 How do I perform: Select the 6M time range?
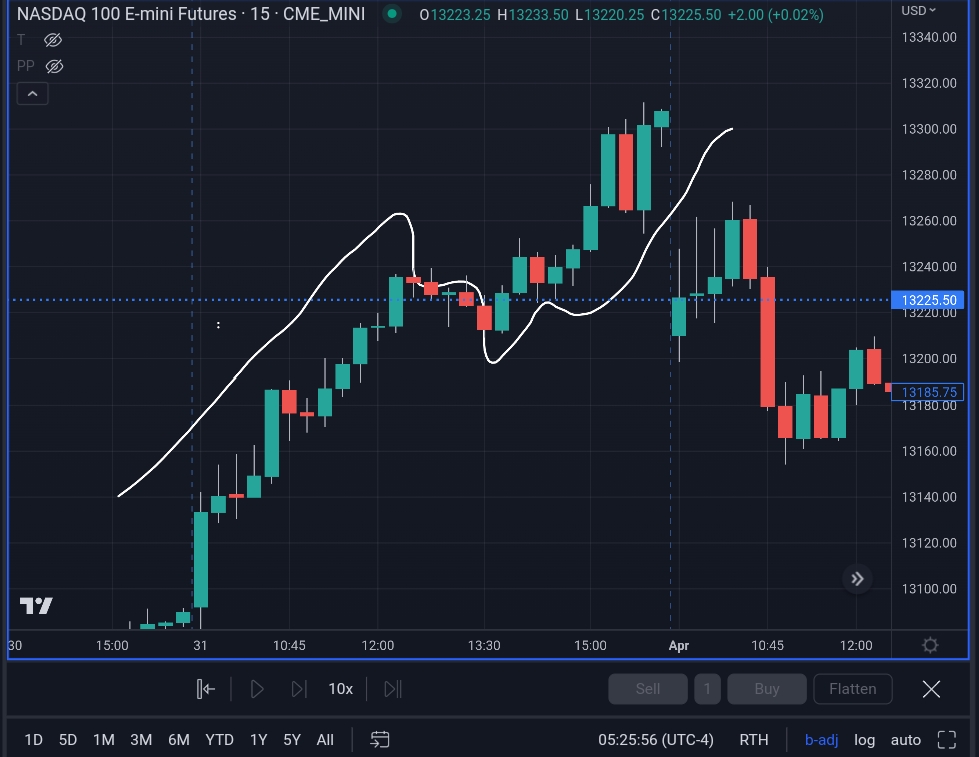coord(179,740)
